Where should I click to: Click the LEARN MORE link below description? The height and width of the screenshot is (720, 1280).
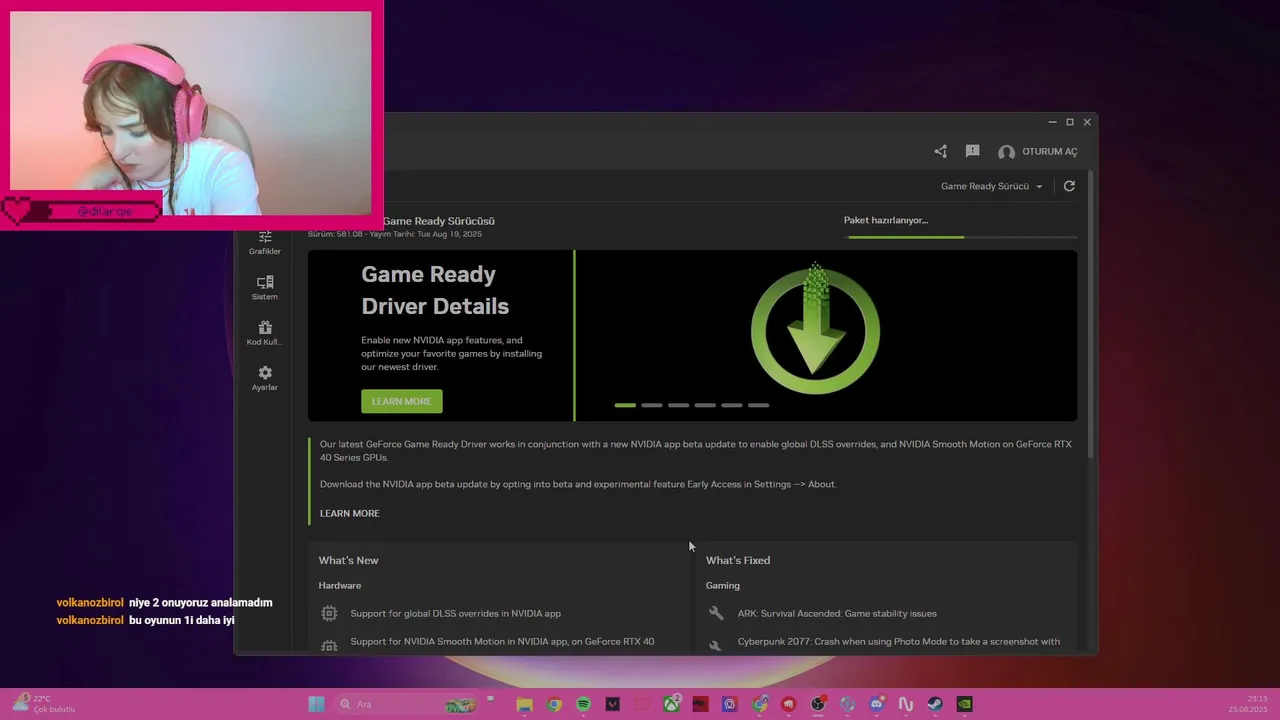pos(350,513)
